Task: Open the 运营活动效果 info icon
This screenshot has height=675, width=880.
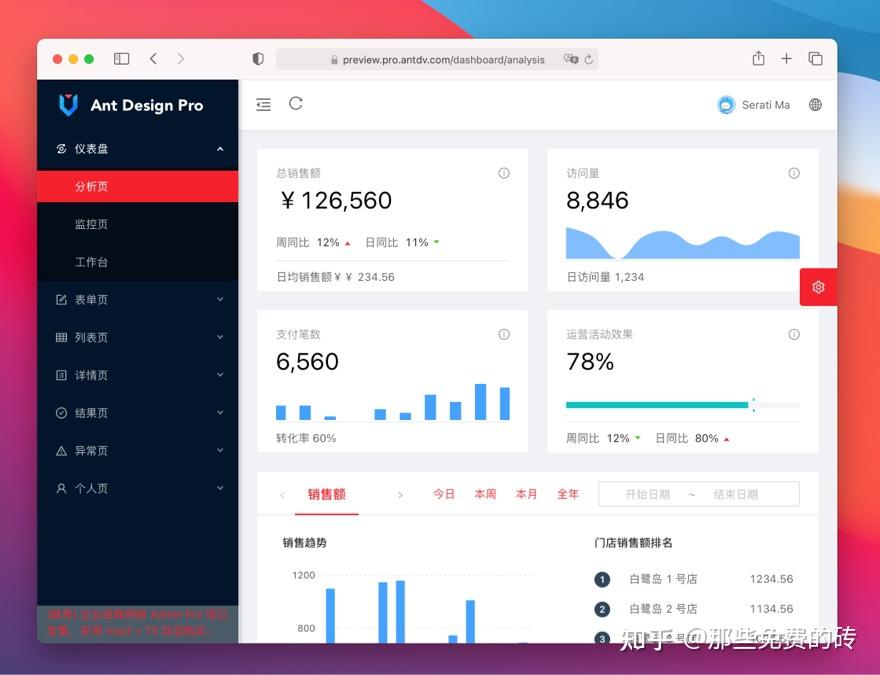Action: point(794,334)
